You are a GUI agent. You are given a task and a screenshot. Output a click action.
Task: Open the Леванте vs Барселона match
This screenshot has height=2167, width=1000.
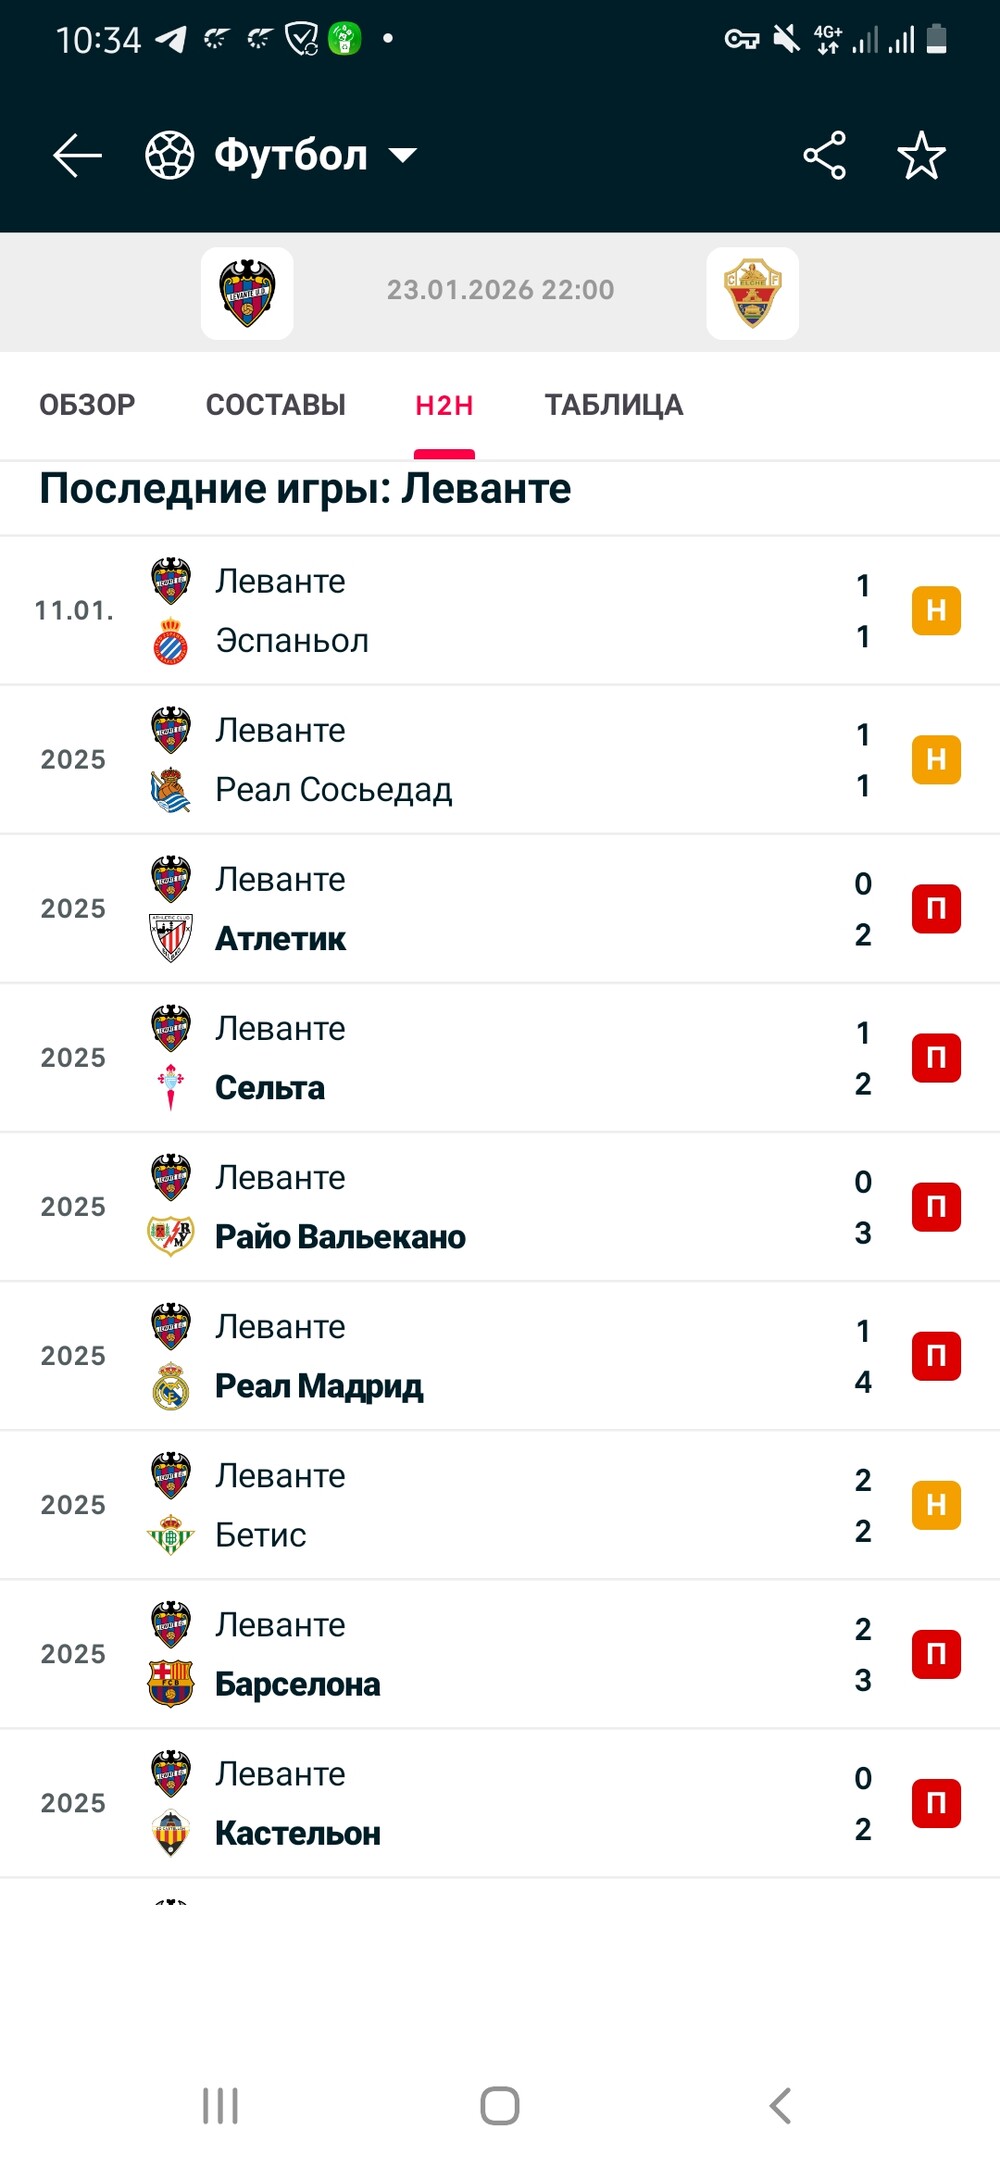500,1654
